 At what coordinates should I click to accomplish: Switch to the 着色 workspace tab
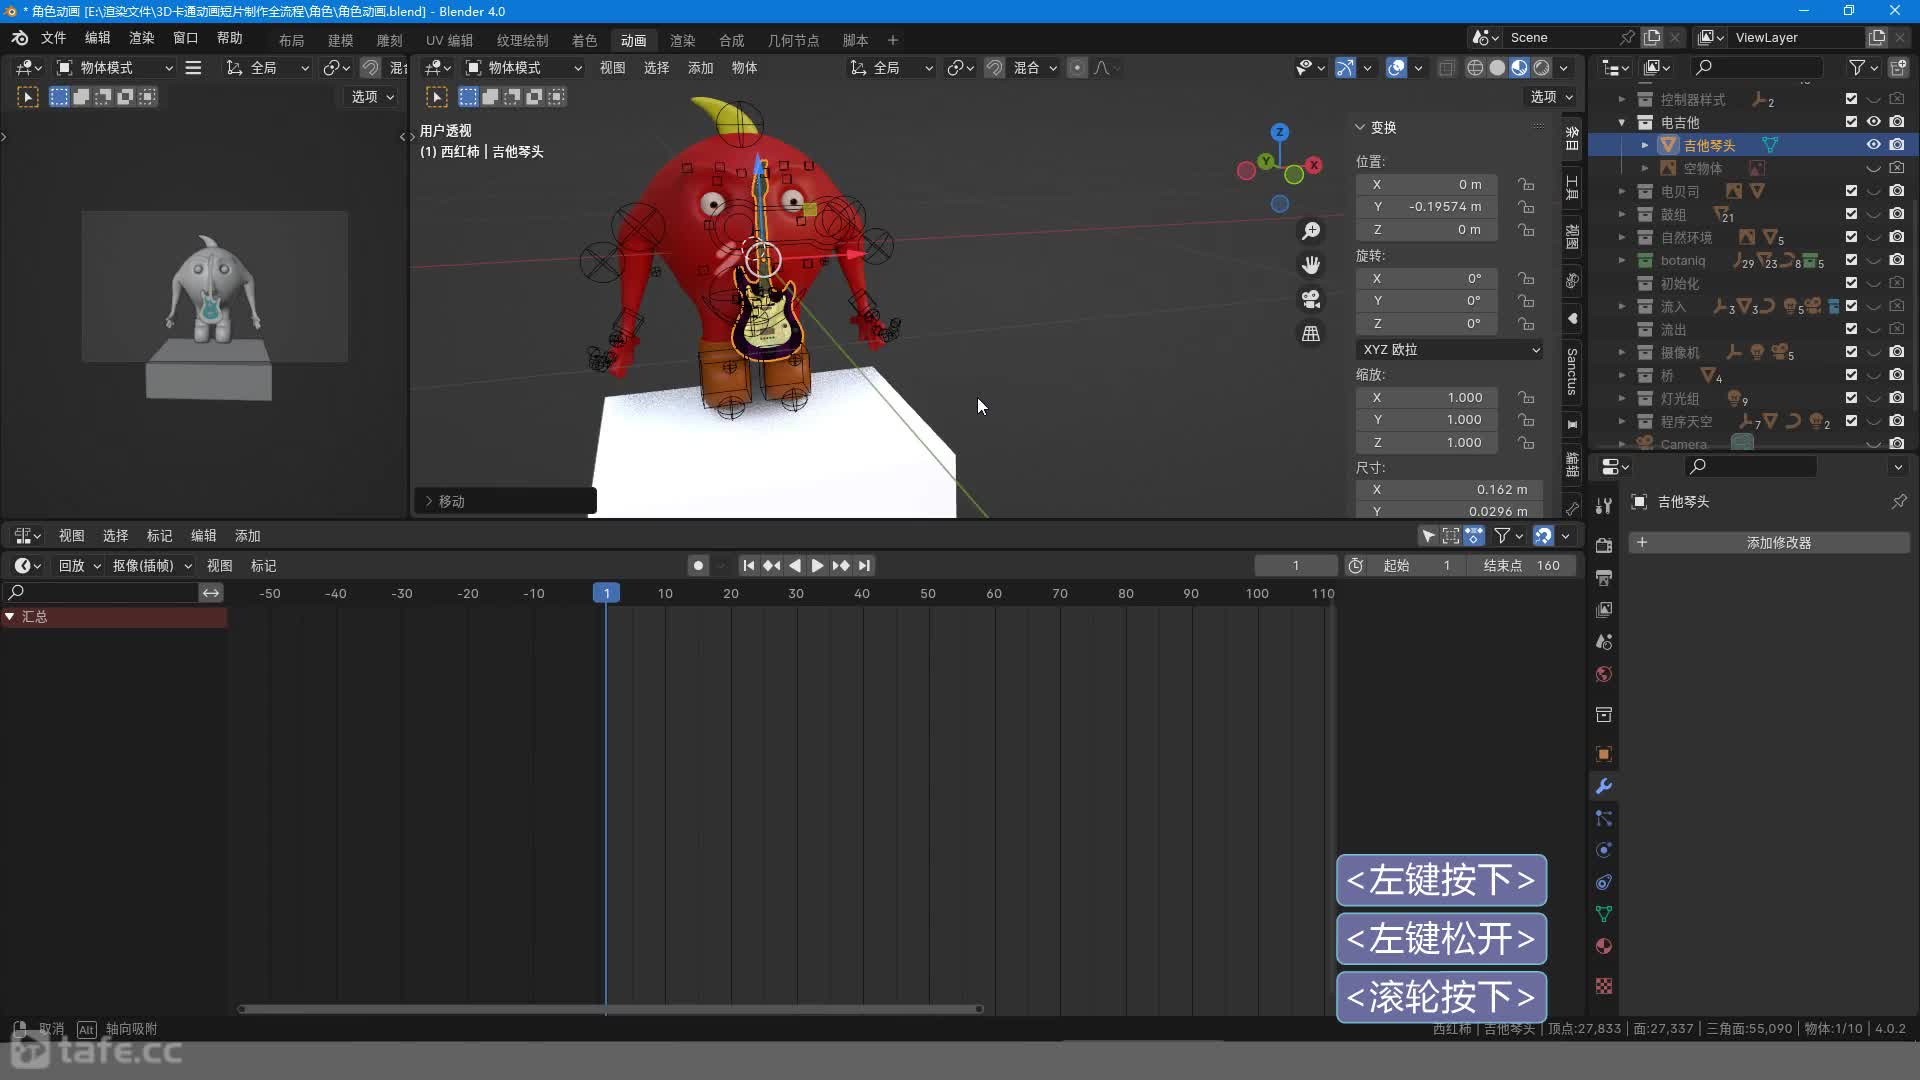tap(584, 40)
